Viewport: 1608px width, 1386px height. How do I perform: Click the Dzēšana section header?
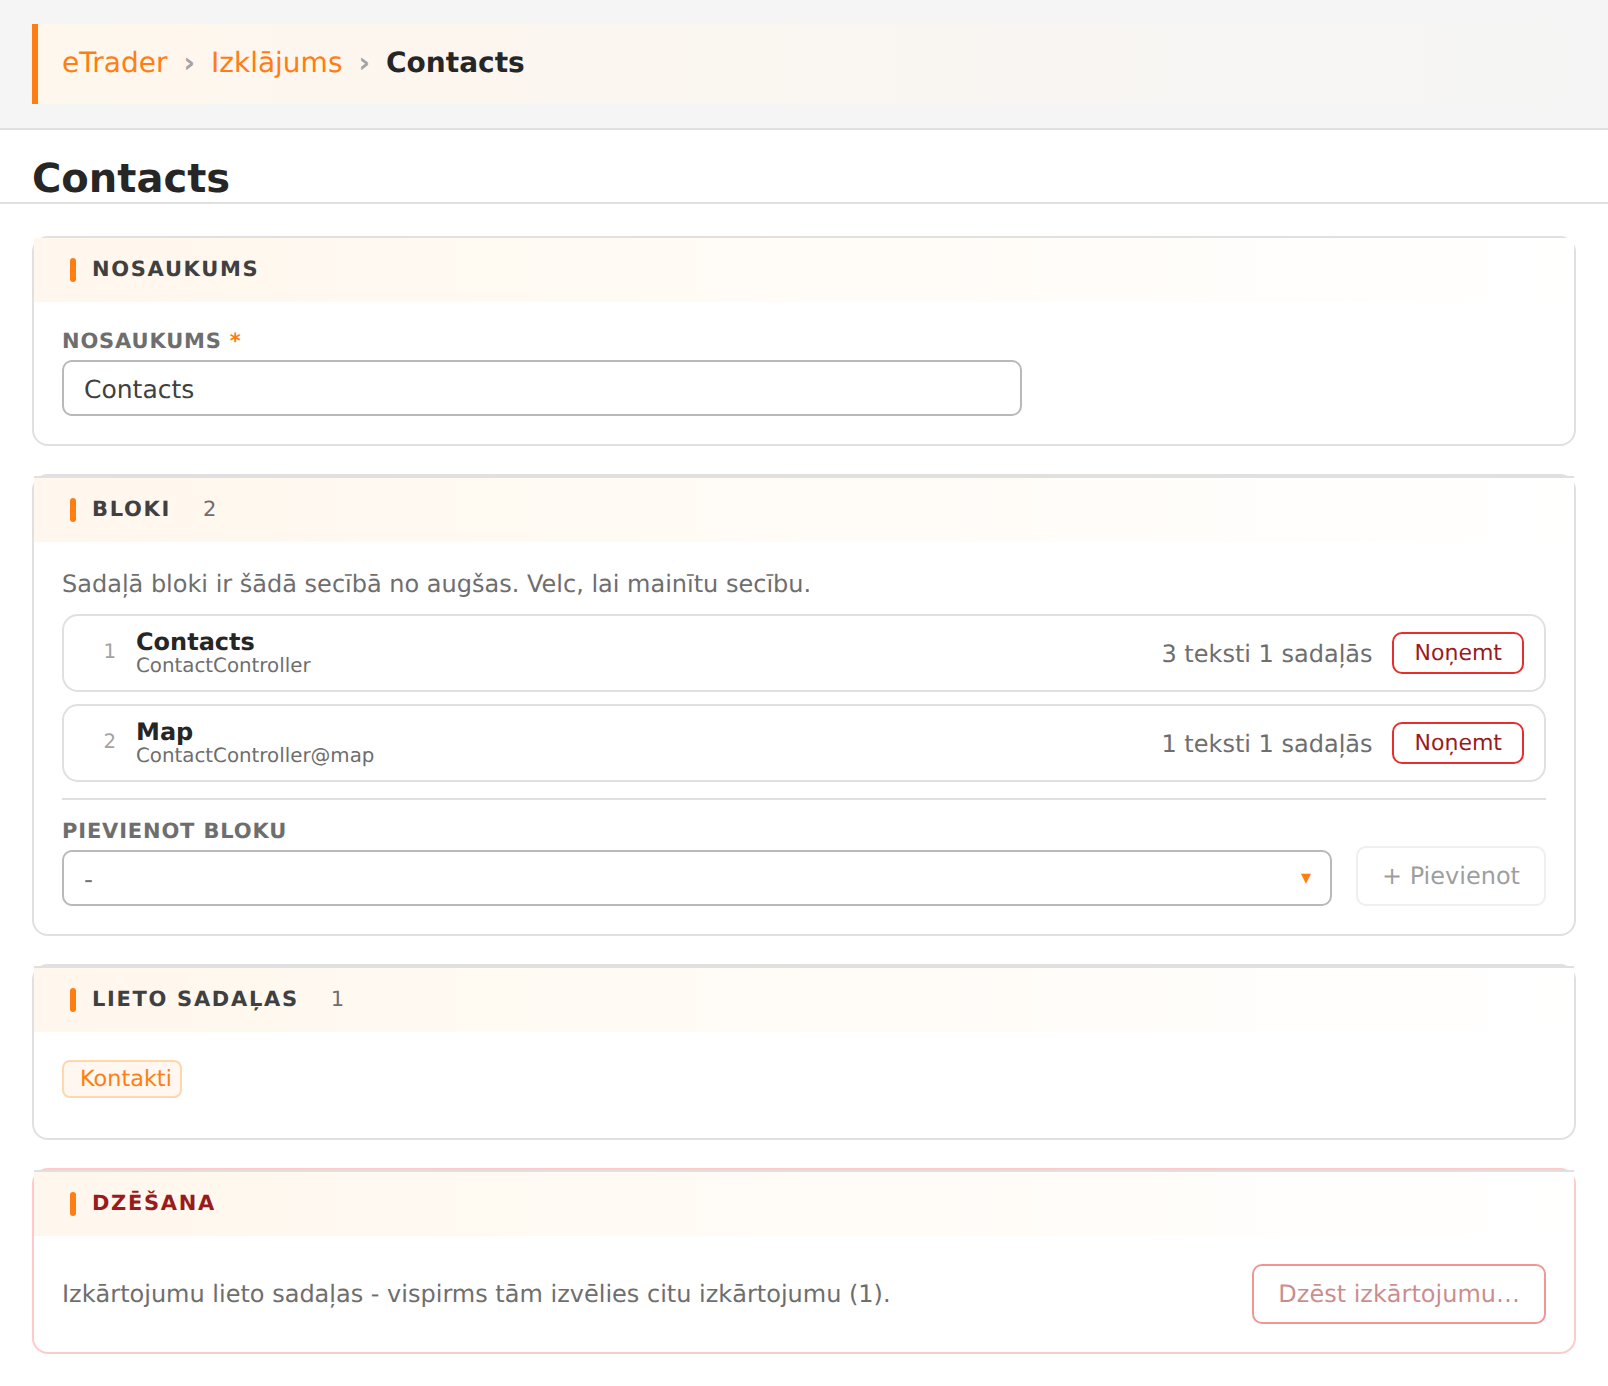pos(804,1203)
